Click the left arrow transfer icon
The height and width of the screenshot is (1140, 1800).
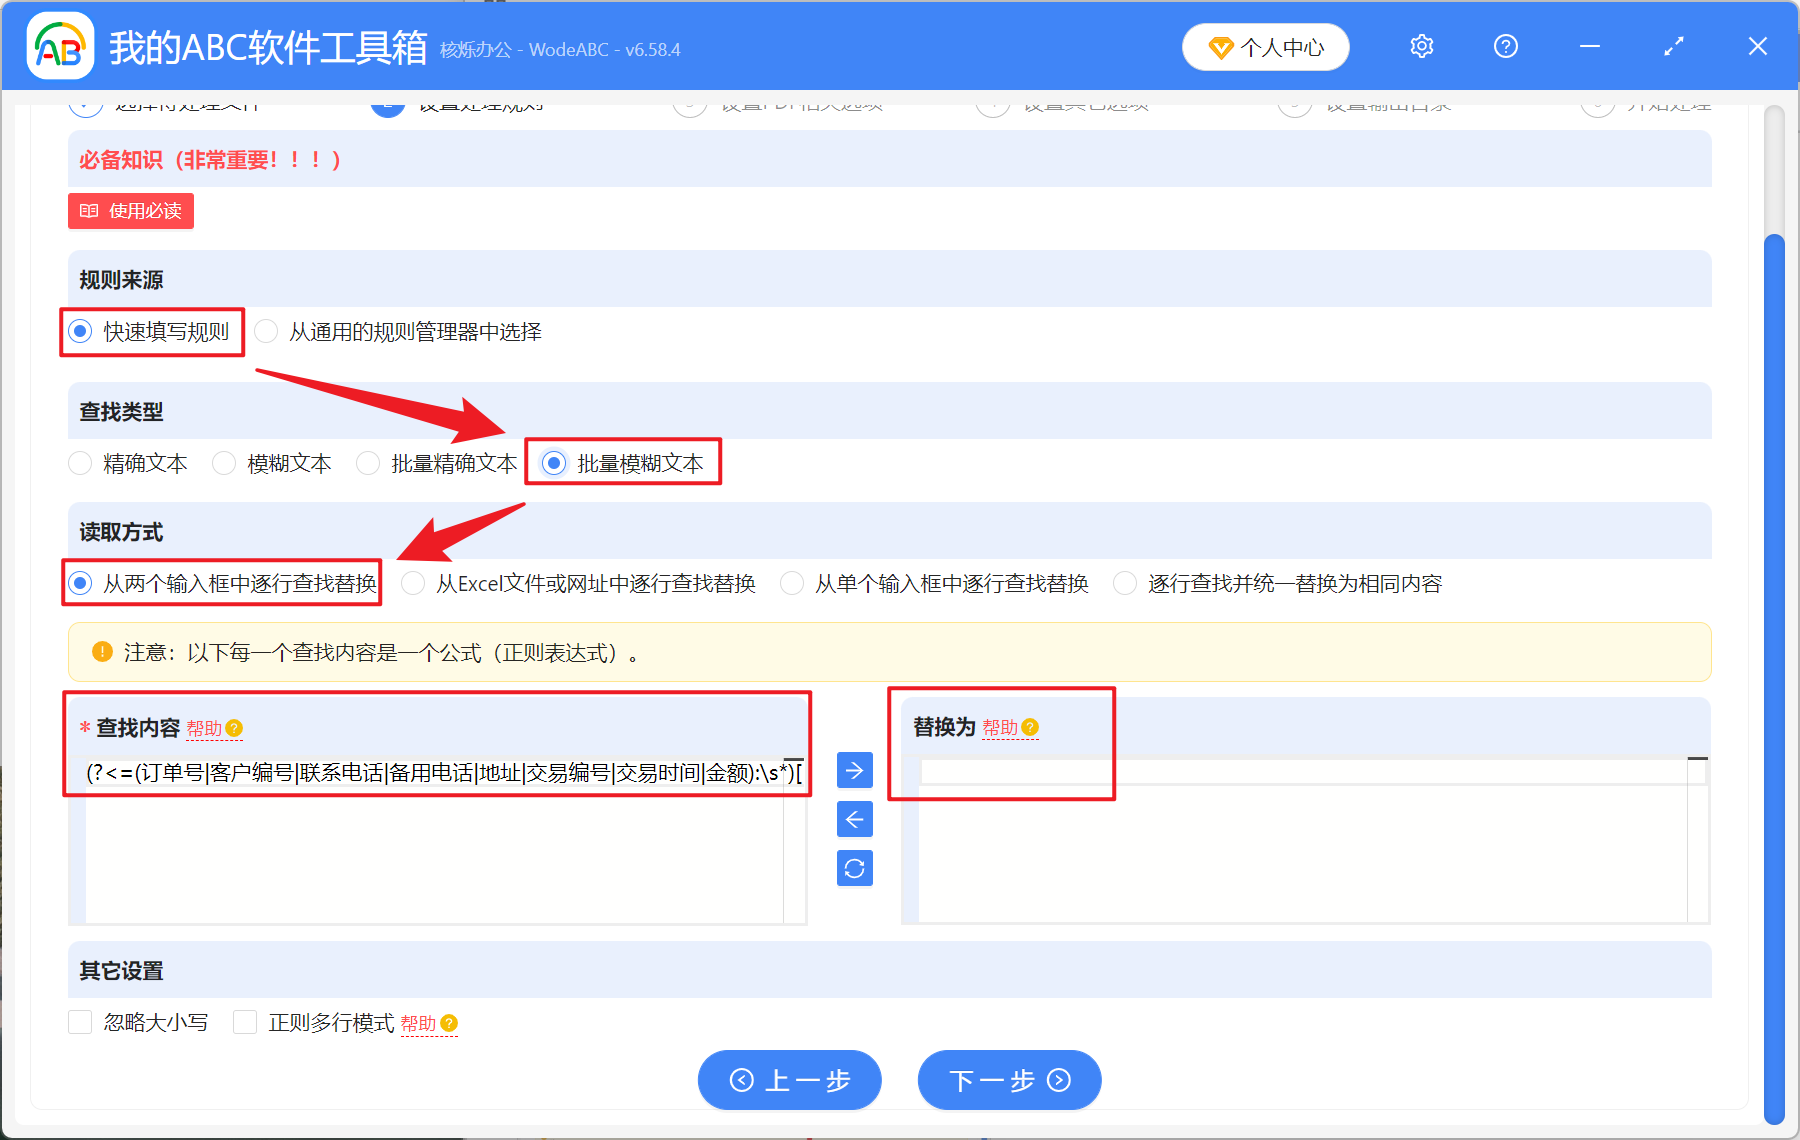click(x=854, y=819)
